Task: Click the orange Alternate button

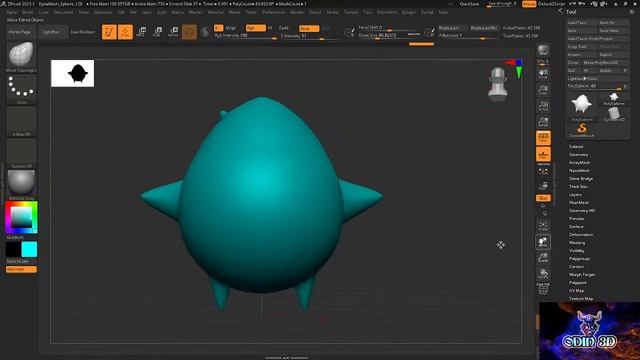Action: coord(21,269)
